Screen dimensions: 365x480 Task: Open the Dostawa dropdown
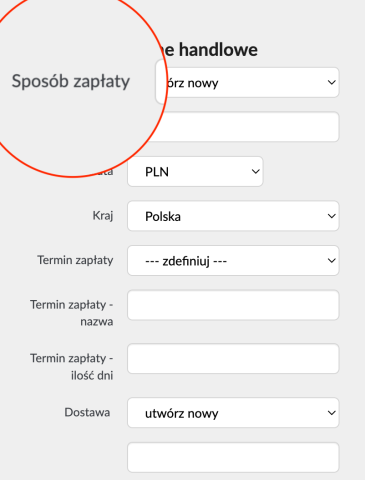tap(233, 413)
